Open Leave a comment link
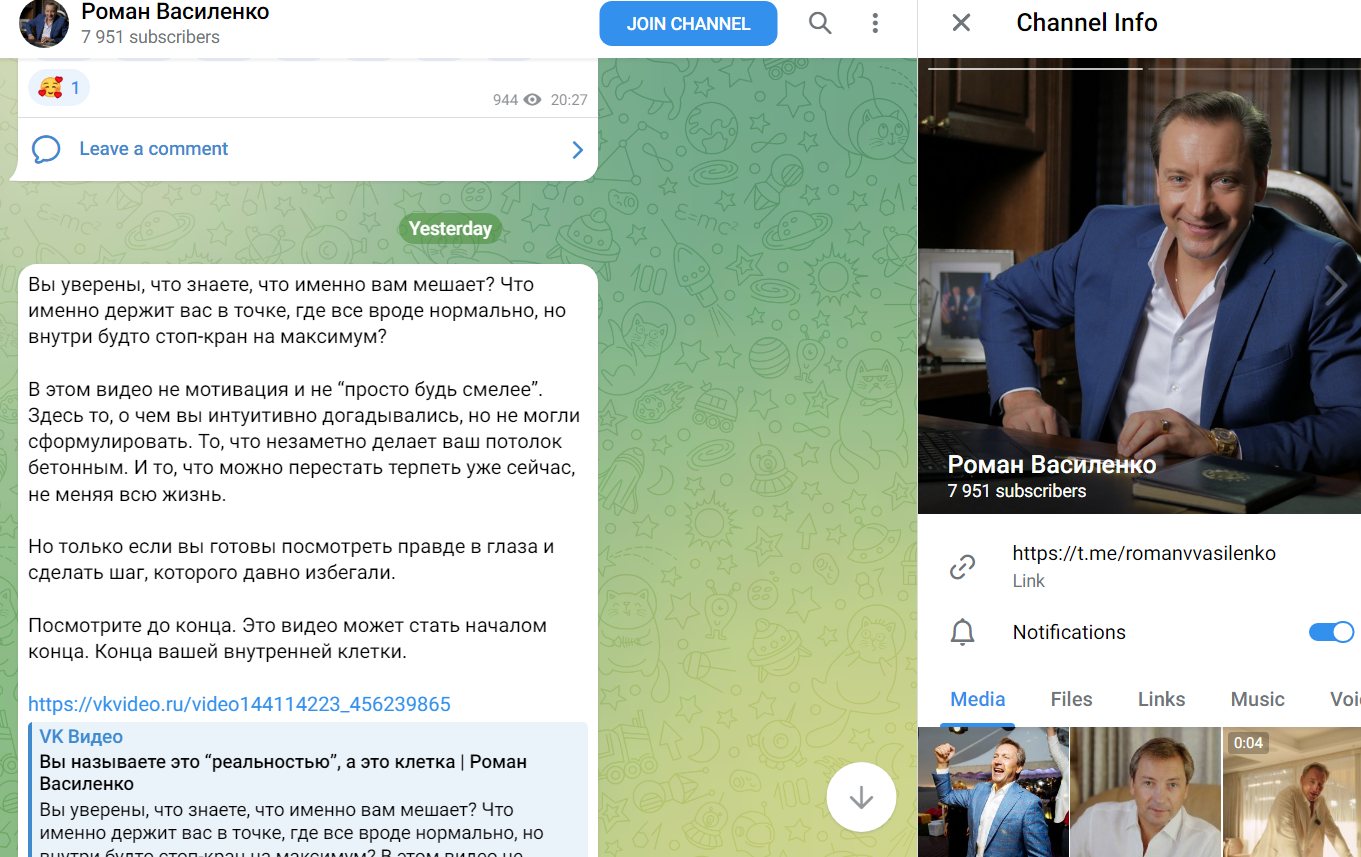This screenshot has width=1361, height=857. point(154,149)
